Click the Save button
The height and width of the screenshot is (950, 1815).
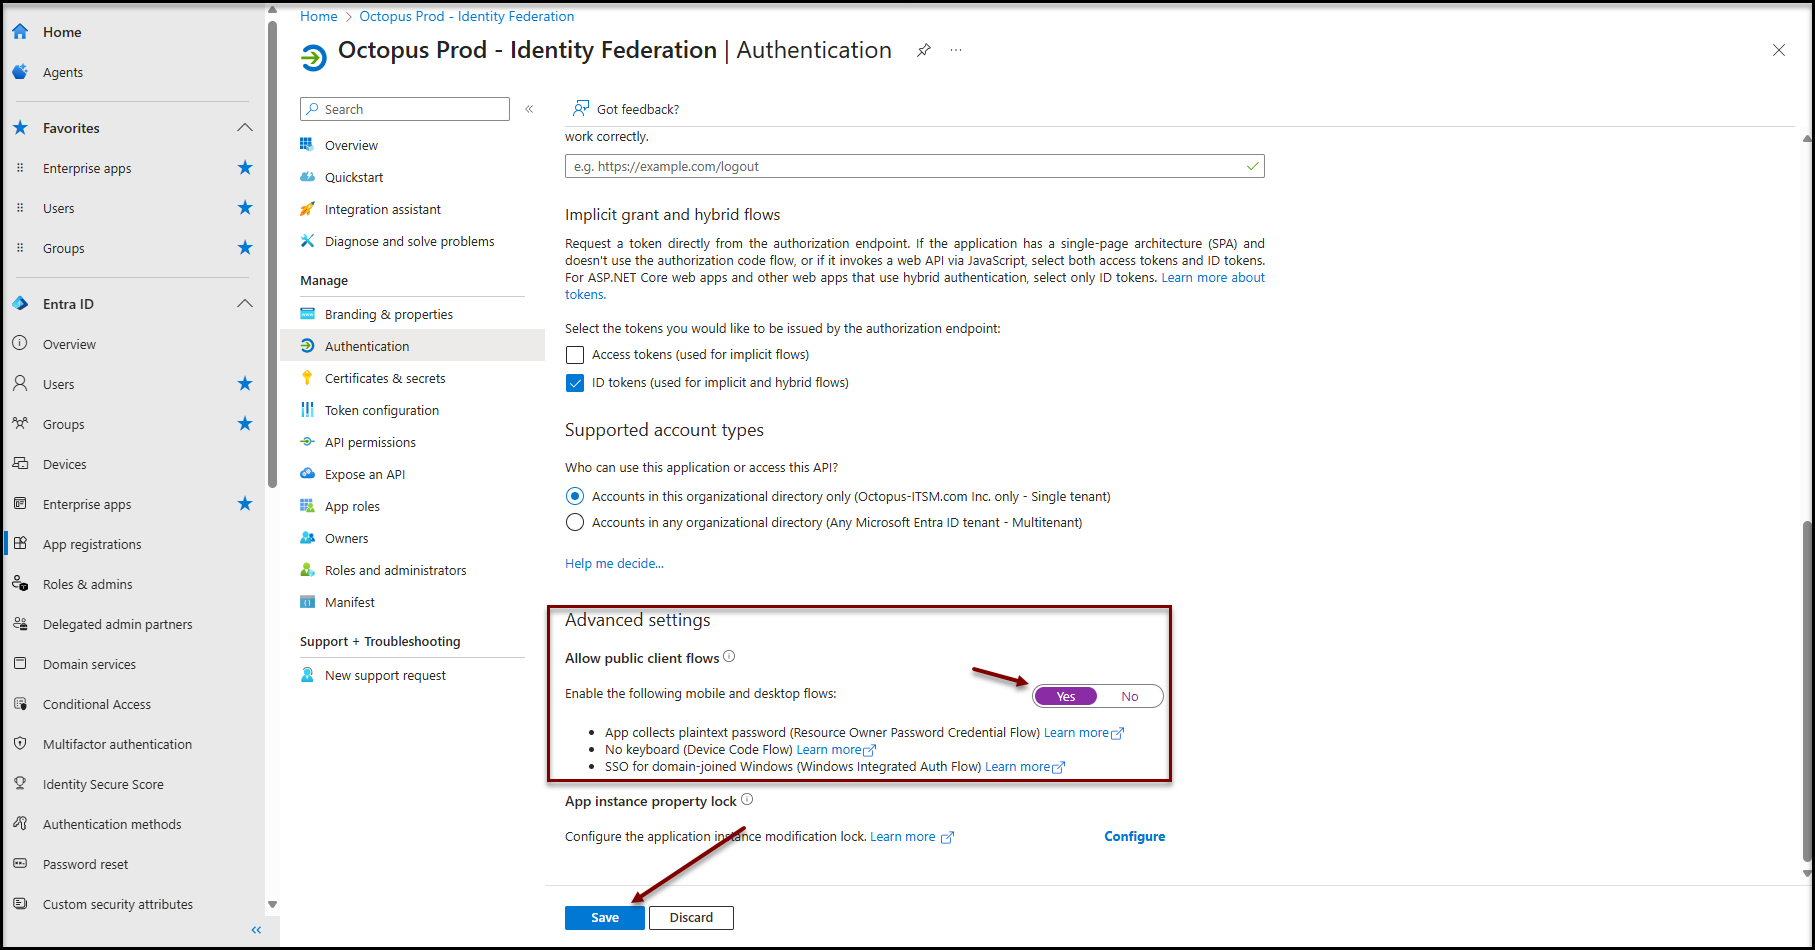coord(604,917)
